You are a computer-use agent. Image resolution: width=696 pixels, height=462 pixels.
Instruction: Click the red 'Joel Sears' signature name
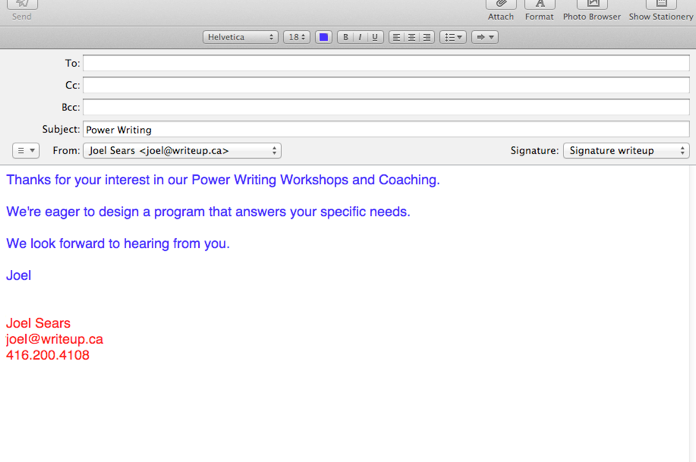[38, 323]
